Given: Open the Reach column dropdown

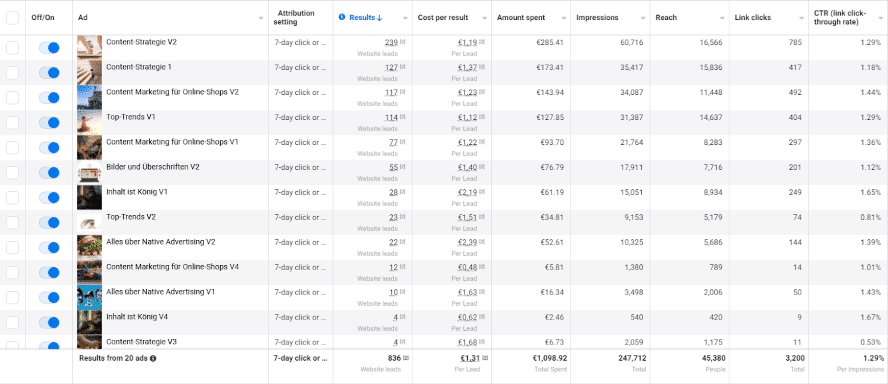Looking at the screenshot, I should click(723, 18).
